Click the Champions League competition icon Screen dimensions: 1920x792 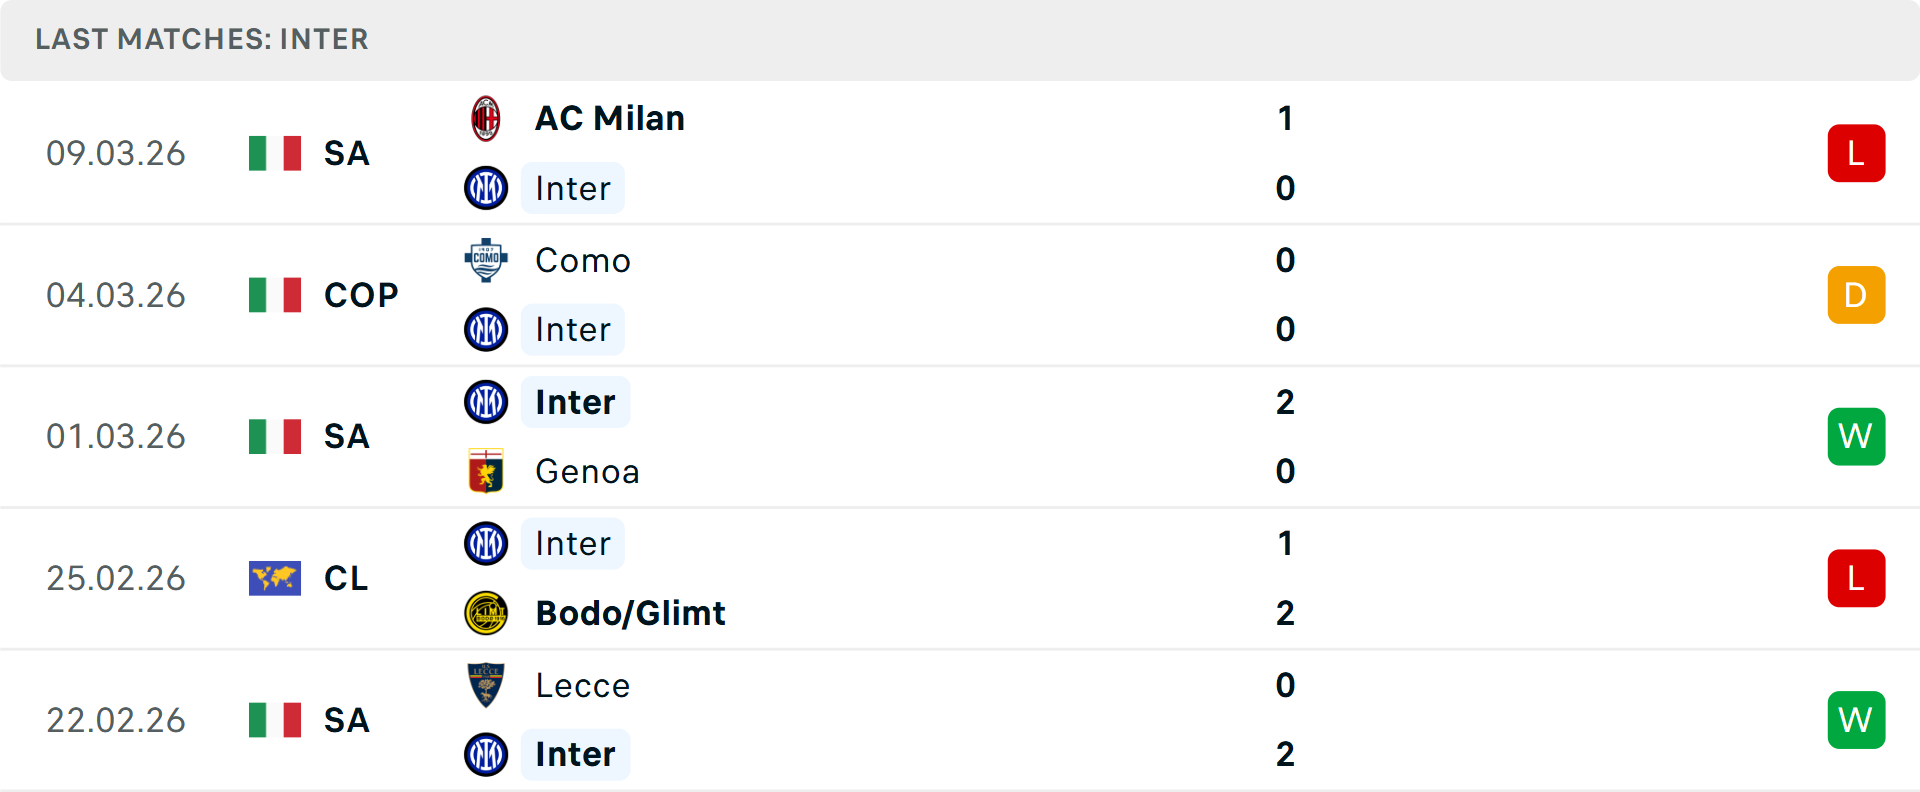(x=275, y=578)
